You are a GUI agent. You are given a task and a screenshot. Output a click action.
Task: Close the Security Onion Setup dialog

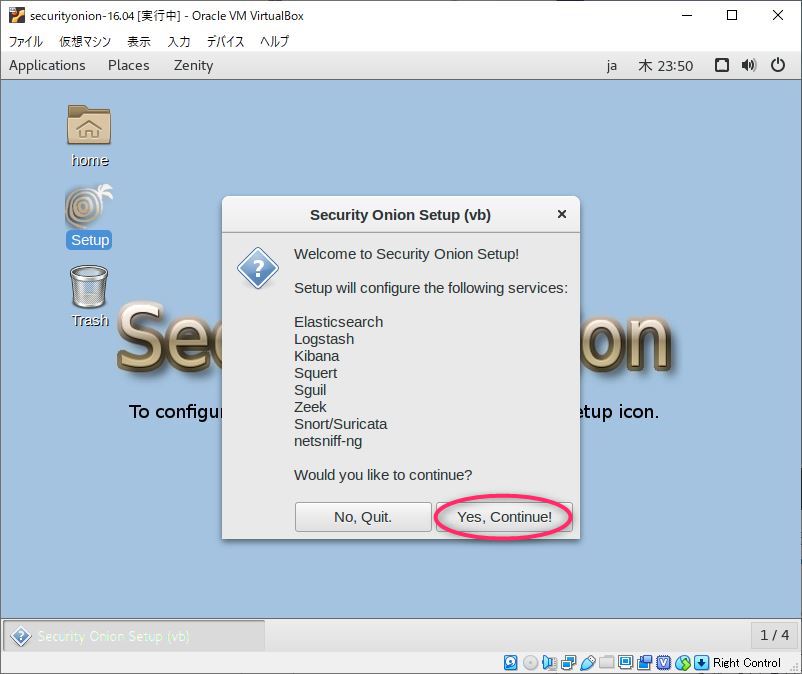click(562, 214)
